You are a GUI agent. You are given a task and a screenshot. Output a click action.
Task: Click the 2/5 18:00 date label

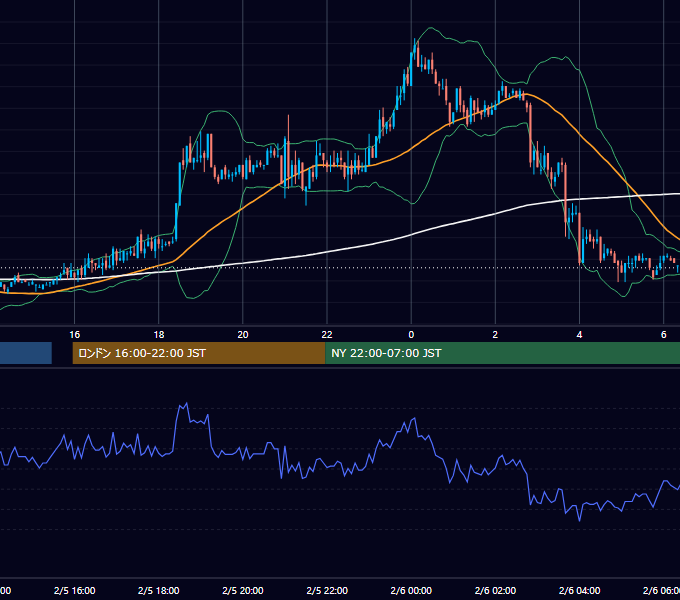coord(159,590)
